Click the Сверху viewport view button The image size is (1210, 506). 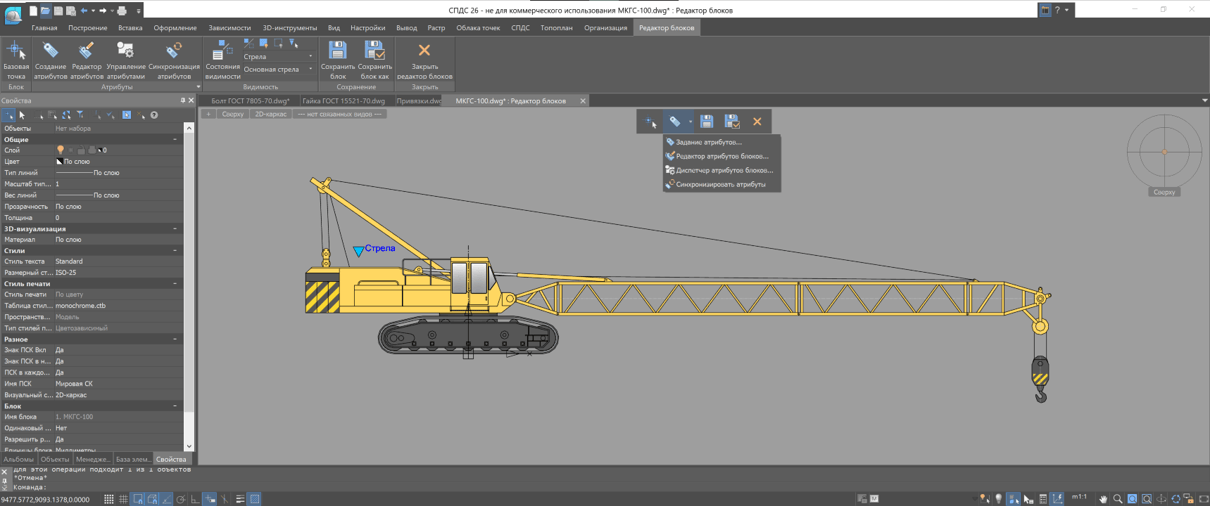pyautogui.click(x=233, y=114)
